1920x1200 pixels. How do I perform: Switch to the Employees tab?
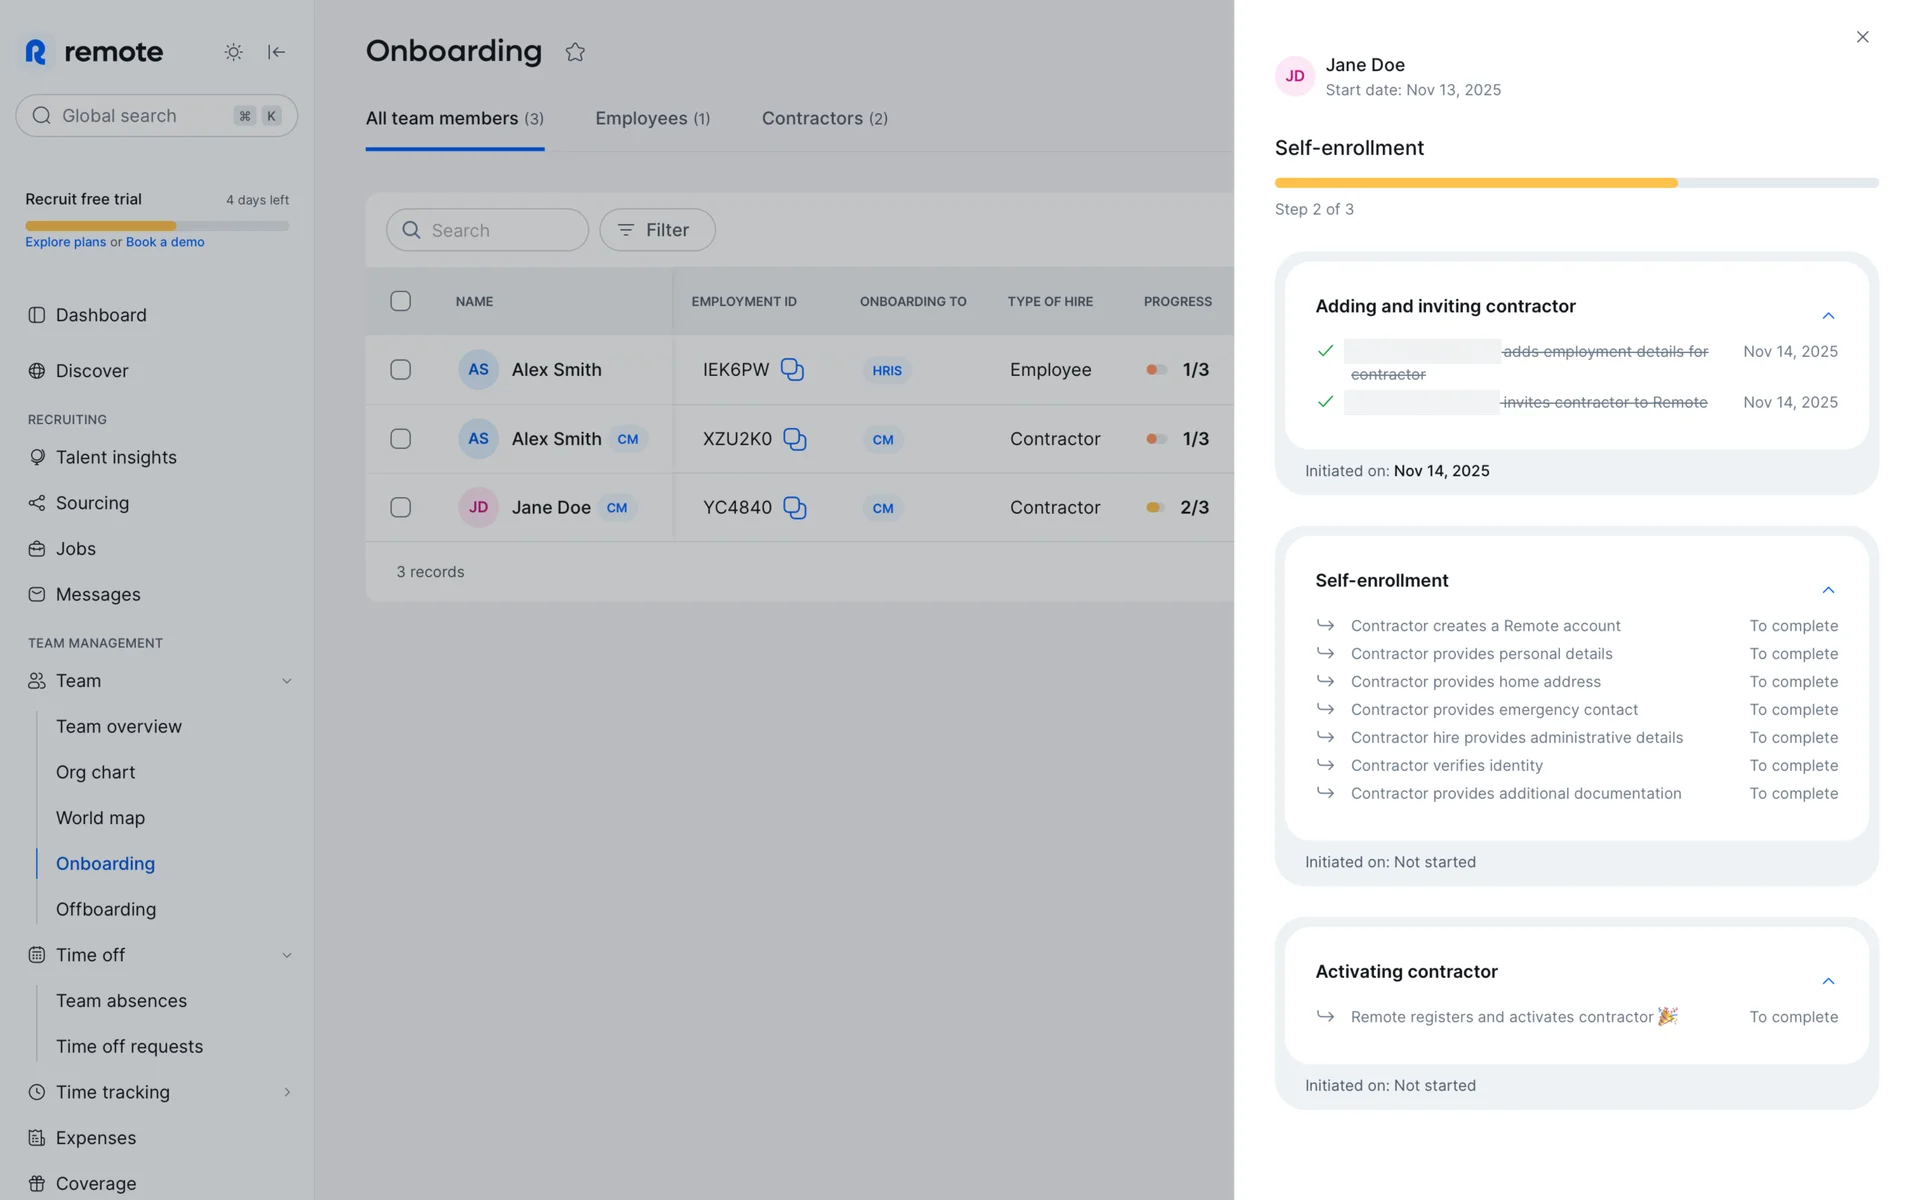pos(652,118)
